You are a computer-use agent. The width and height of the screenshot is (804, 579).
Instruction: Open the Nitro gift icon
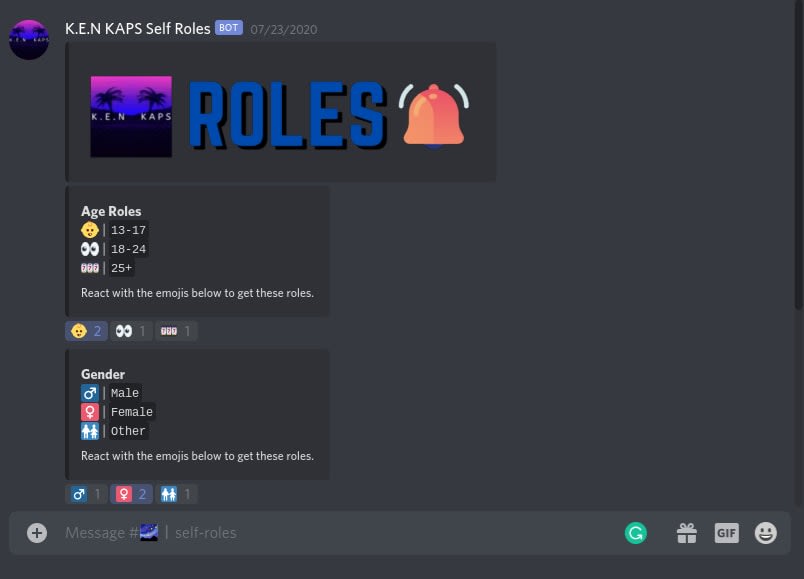(x=687, y=533)
